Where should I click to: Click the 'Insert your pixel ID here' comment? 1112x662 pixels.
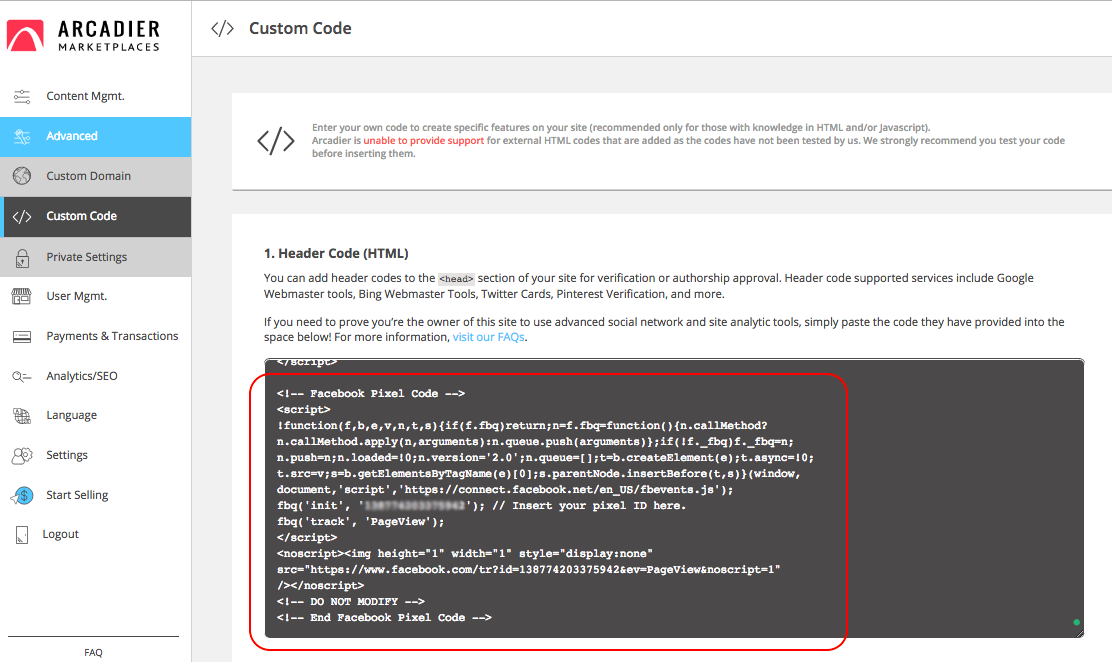(589, 505)
